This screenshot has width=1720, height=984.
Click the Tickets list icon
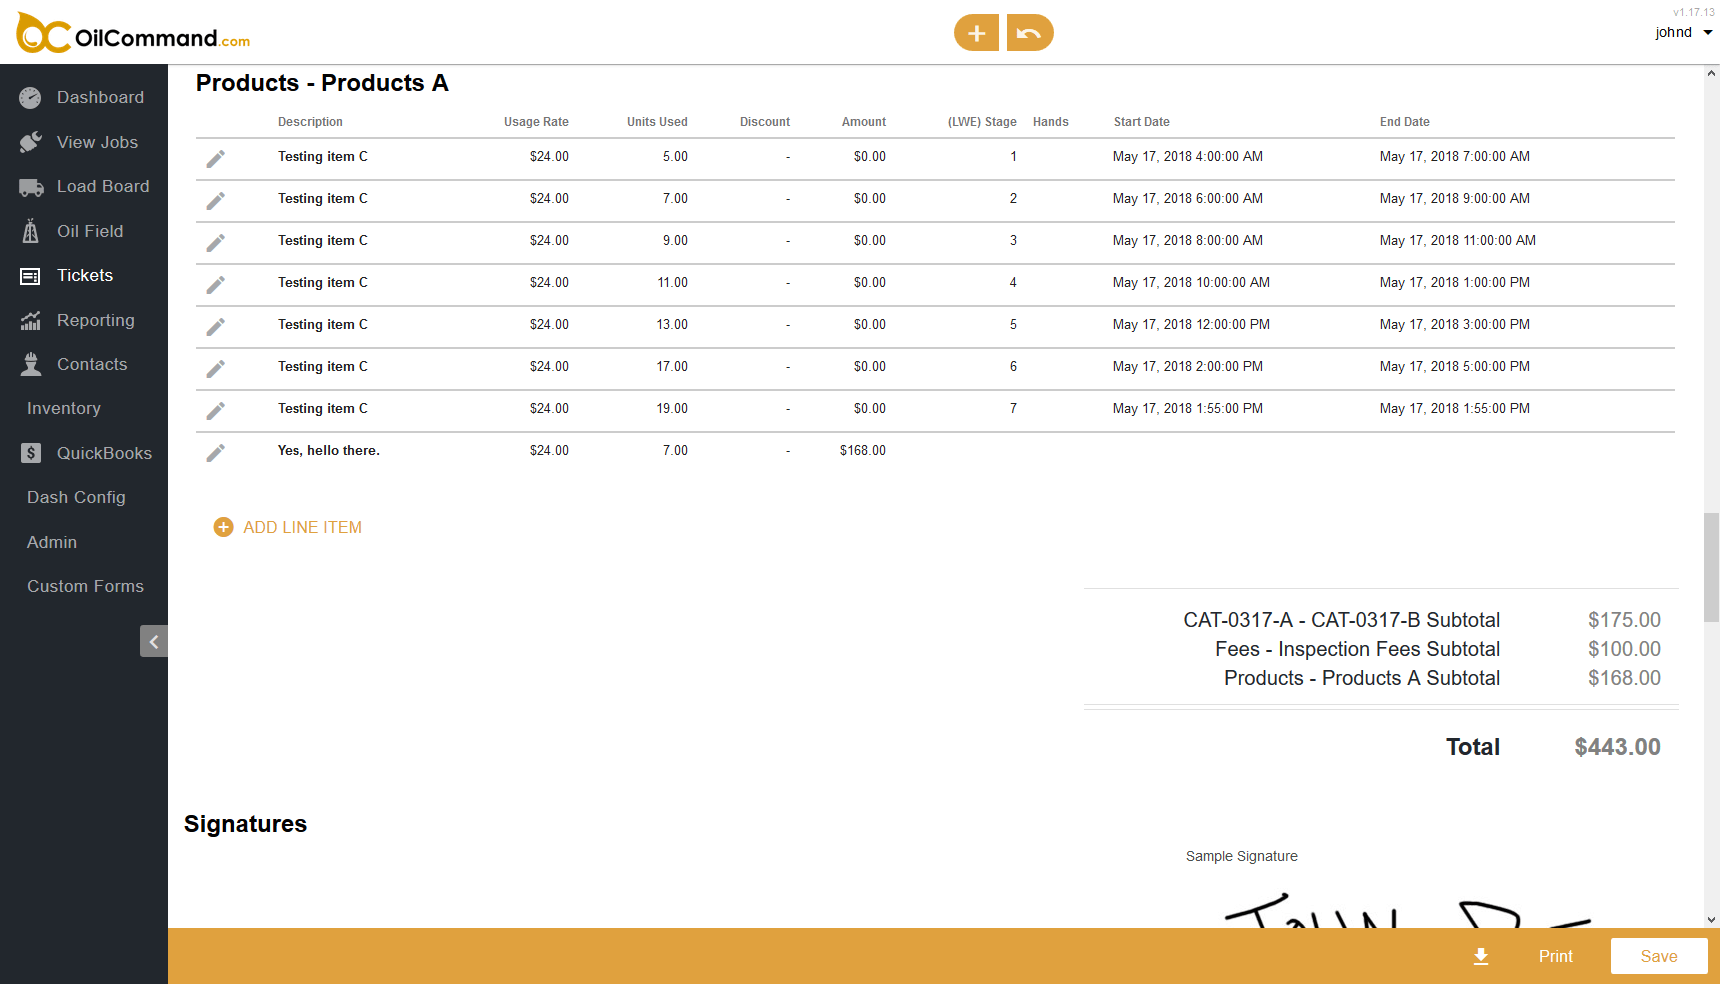coord(31,276)
